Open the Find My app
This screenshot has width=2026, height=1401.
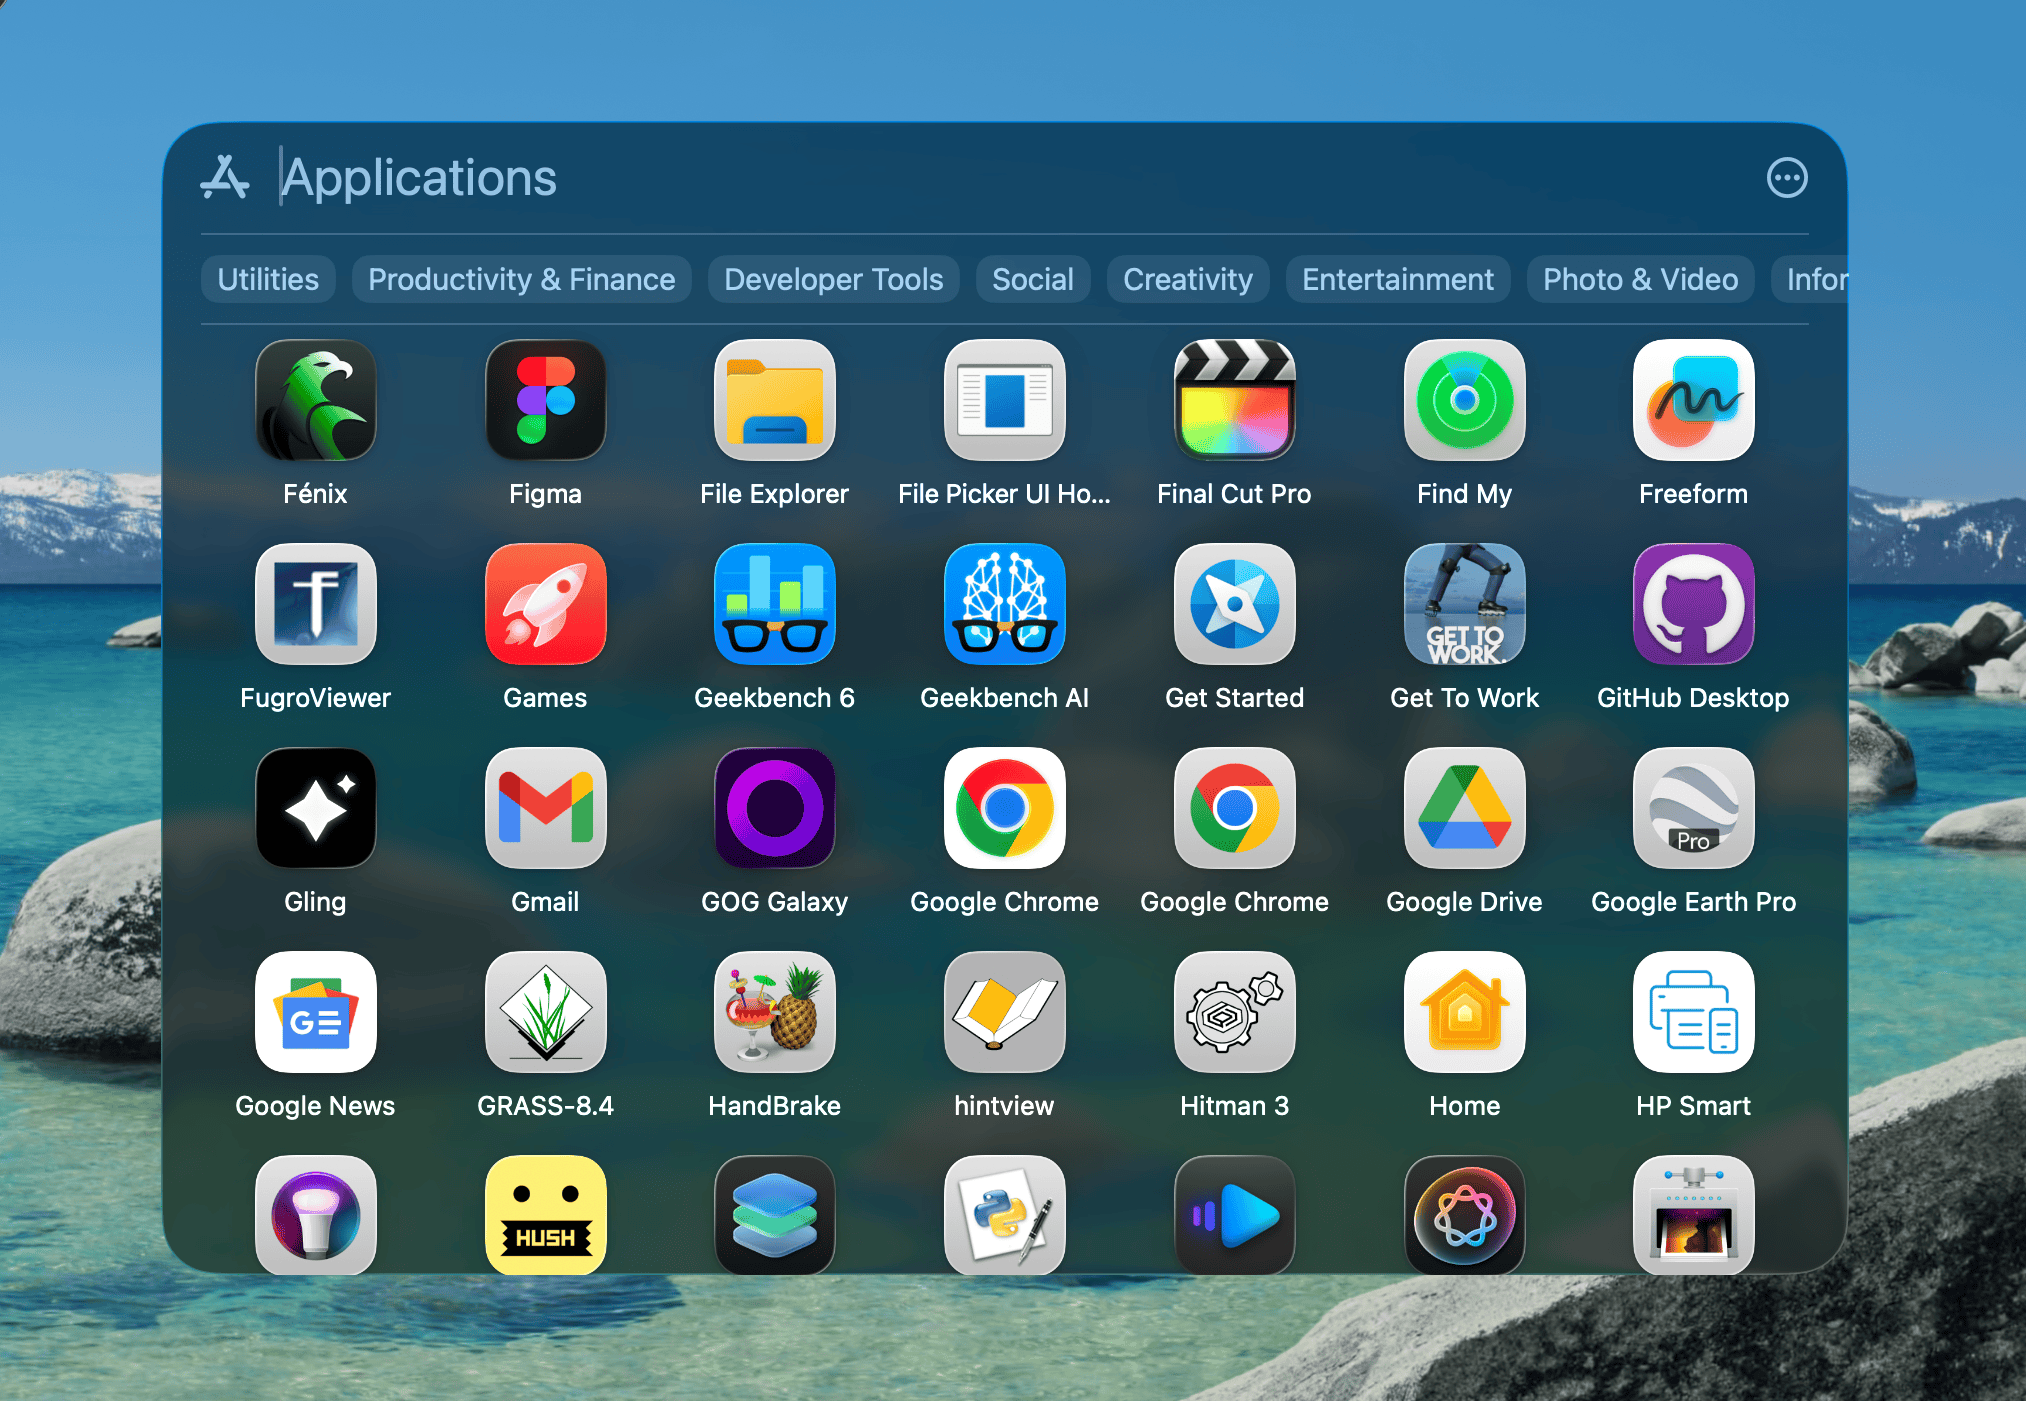[1464, 401]
